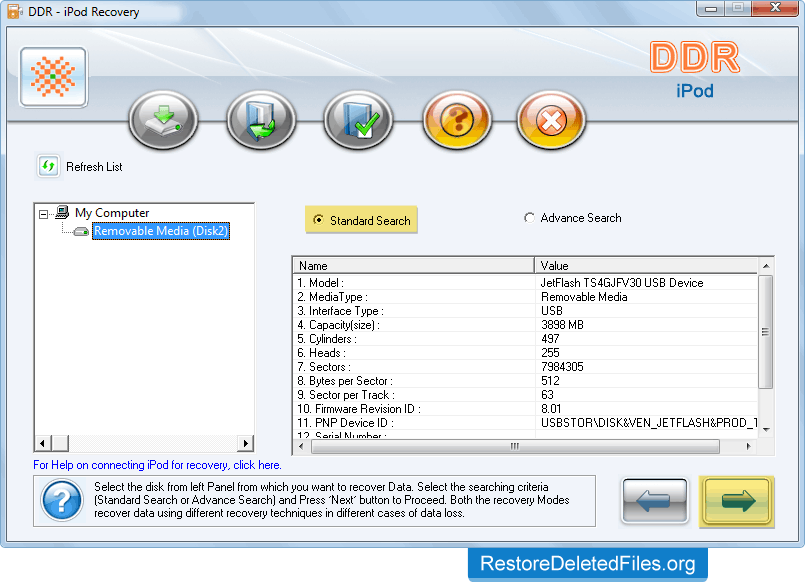Click the '497' cylinders value
The height and width of the screenshot is (582, 805).
[550, 339]
